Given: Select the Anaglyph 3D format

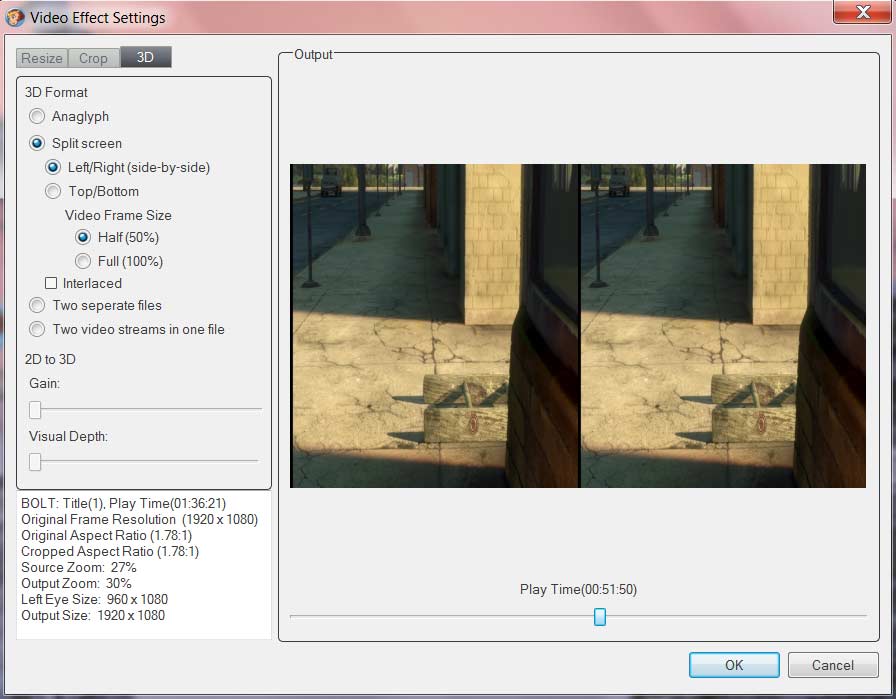Looking at the screenshot, I should [x=37, y=117].
